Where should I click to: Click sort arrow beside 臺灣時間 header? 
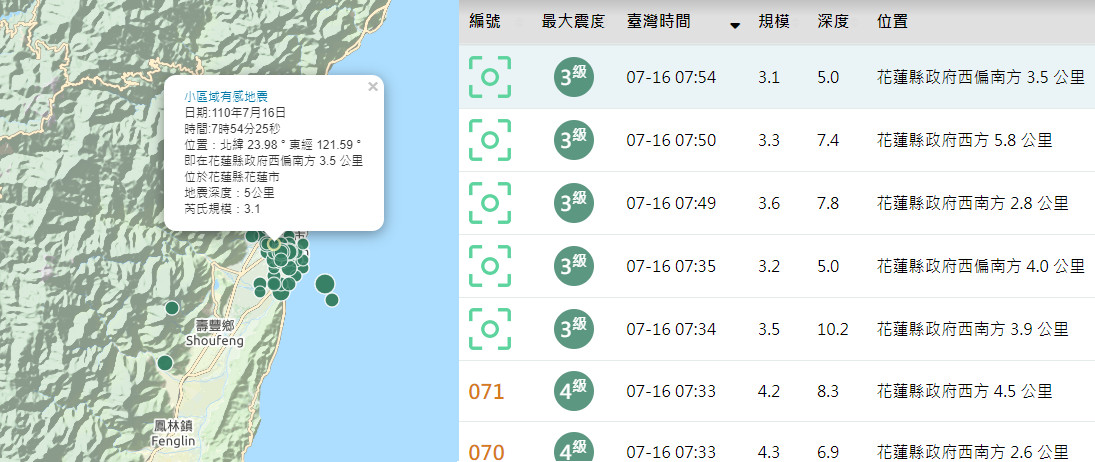click(735, 26)
